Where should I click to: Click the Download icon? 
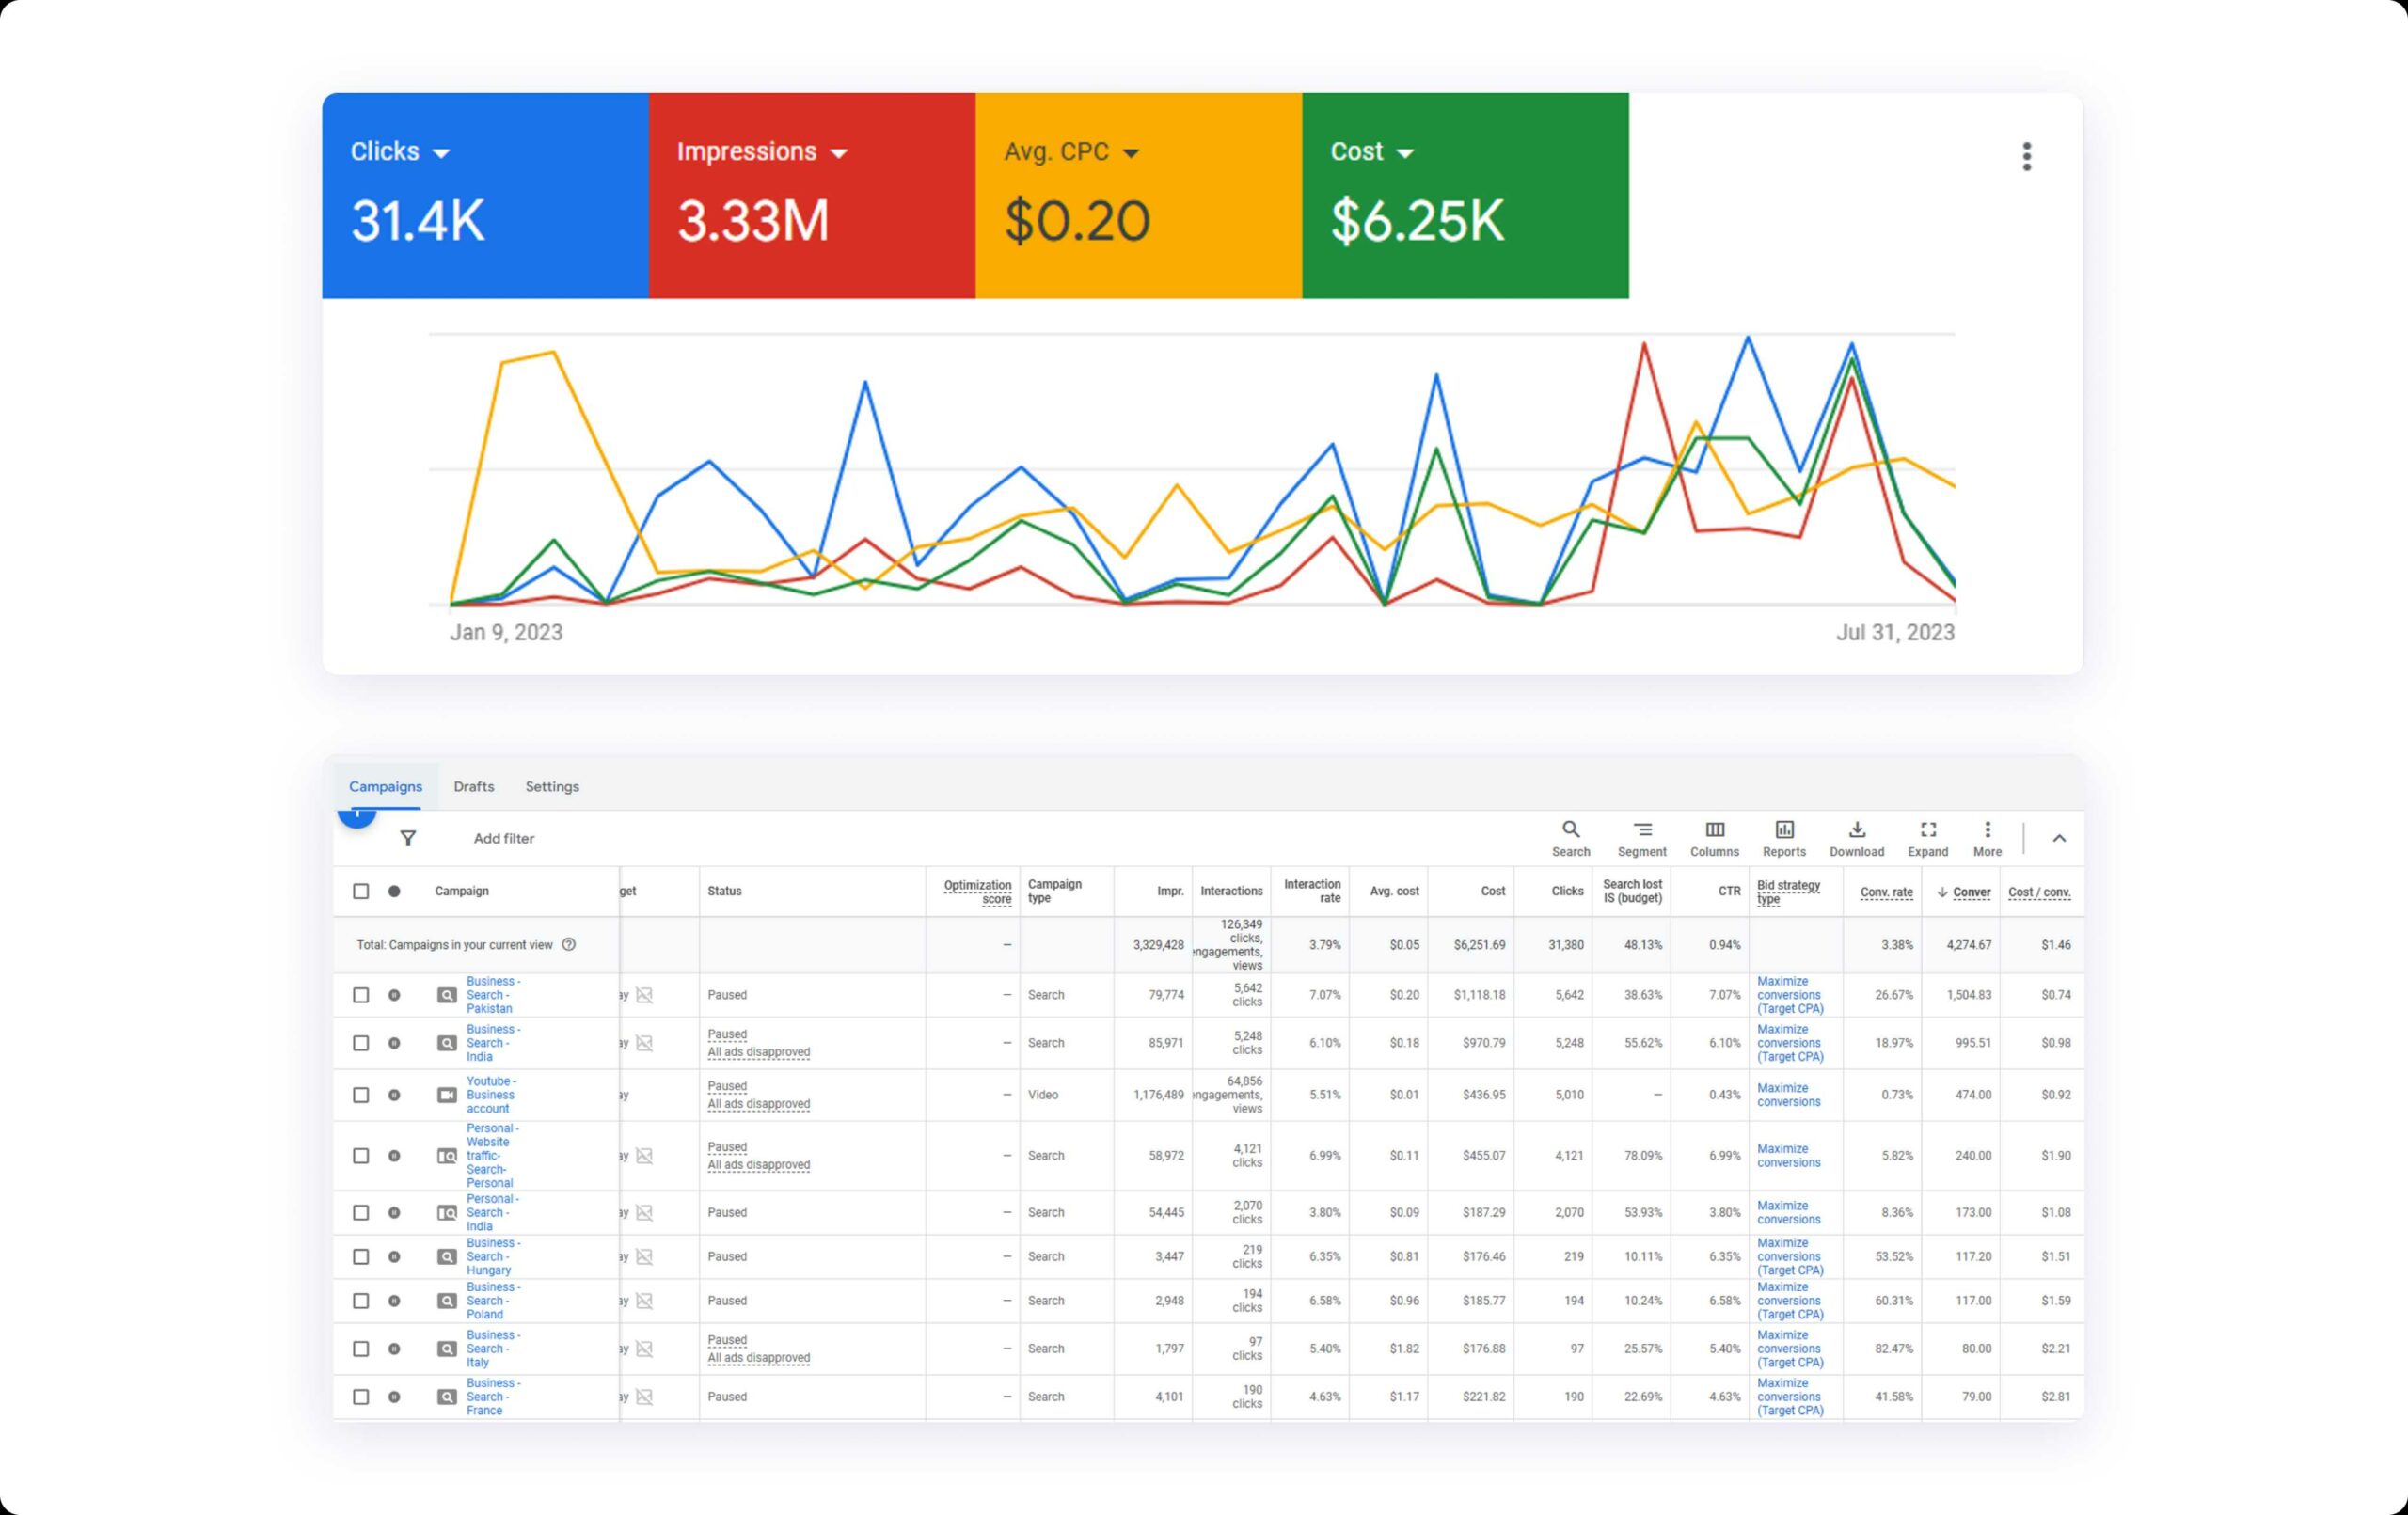[1856, 830]
